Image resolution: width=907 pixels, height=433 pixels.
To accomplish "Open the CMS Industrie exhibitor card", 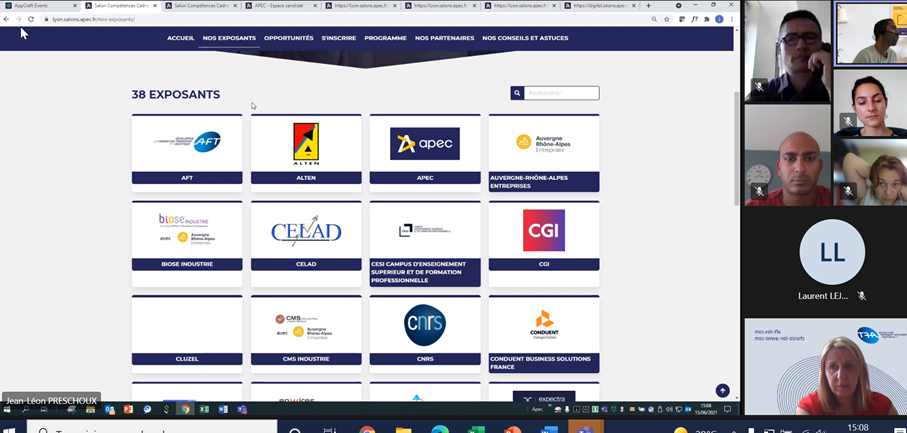I will point(306,334).
